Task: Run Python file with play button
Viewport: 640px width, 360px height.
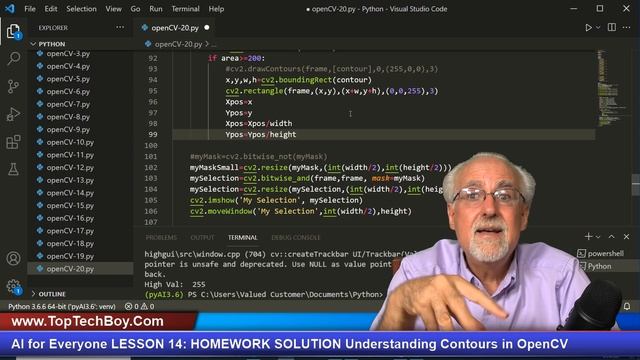Action: click(x=588, y=27)
